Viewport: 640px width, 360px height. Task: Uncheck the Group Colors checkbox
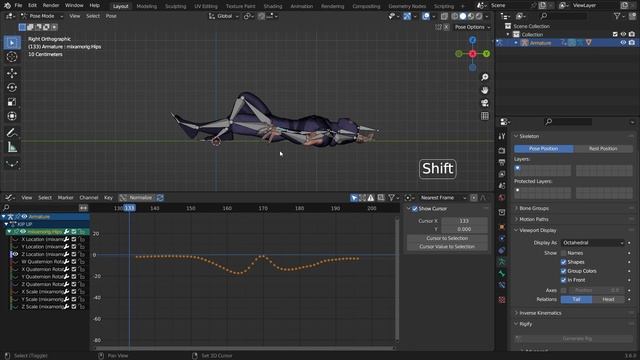[564, 271]
